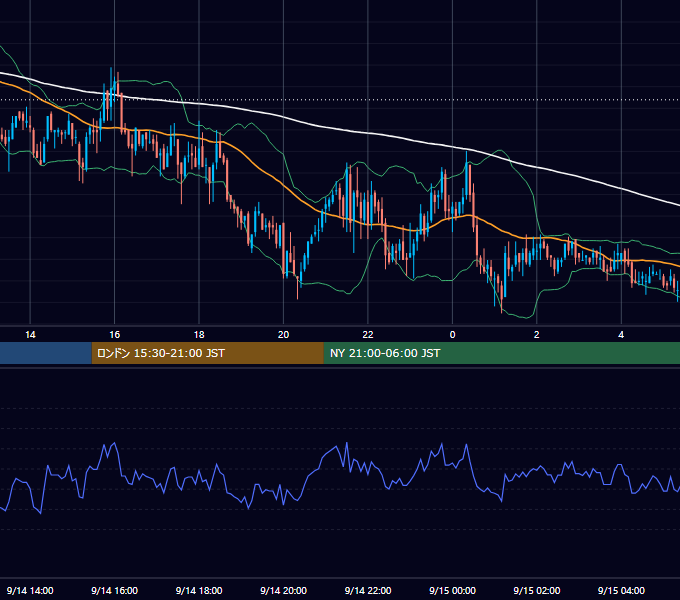Click the 9/14 18:00 date label
Screen dimensions: 680x600
[x=199, y=590]
